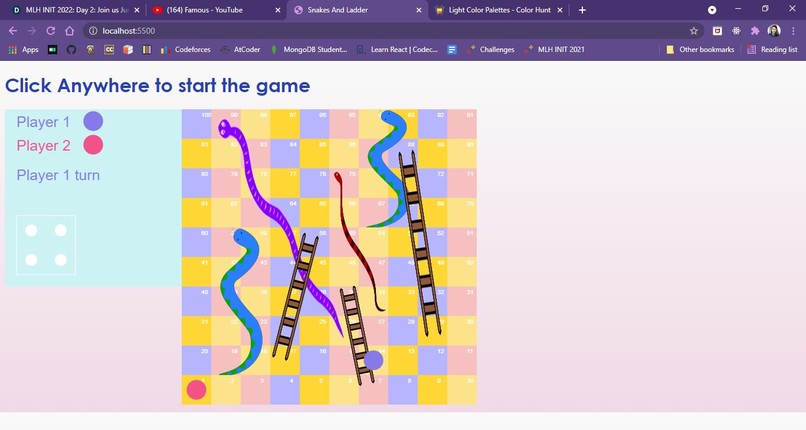
Task: Click the purple snake's head
Action: coord(225,127)
